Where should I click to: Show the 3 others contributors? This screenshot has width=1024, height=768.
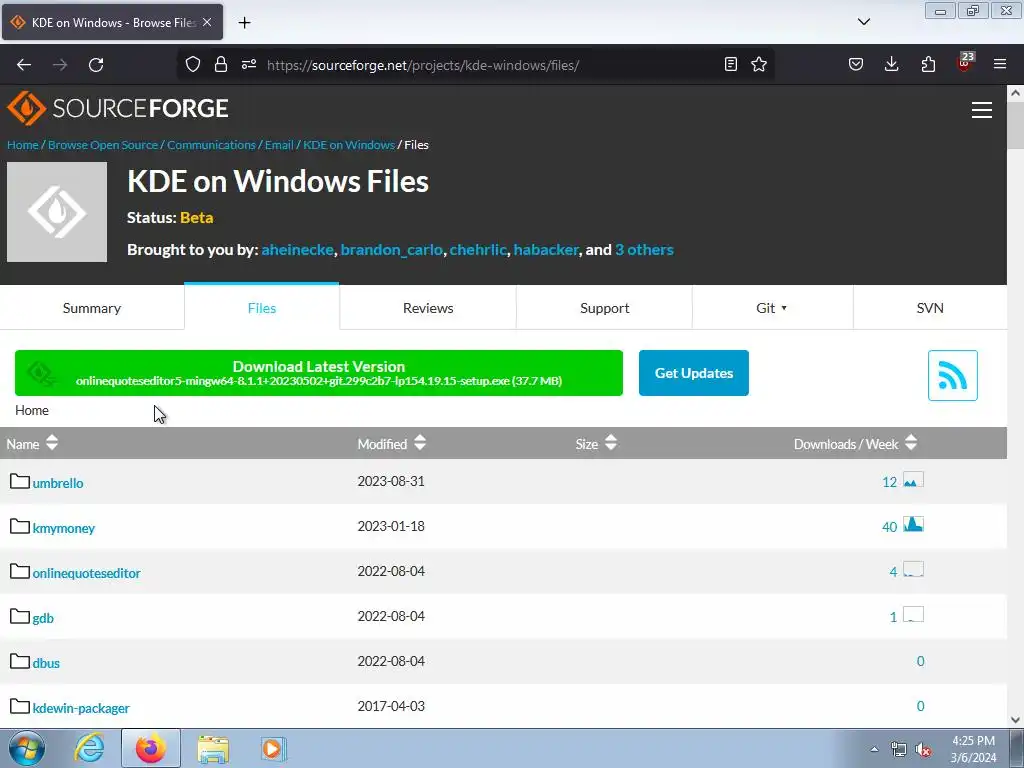pos(644,249)
